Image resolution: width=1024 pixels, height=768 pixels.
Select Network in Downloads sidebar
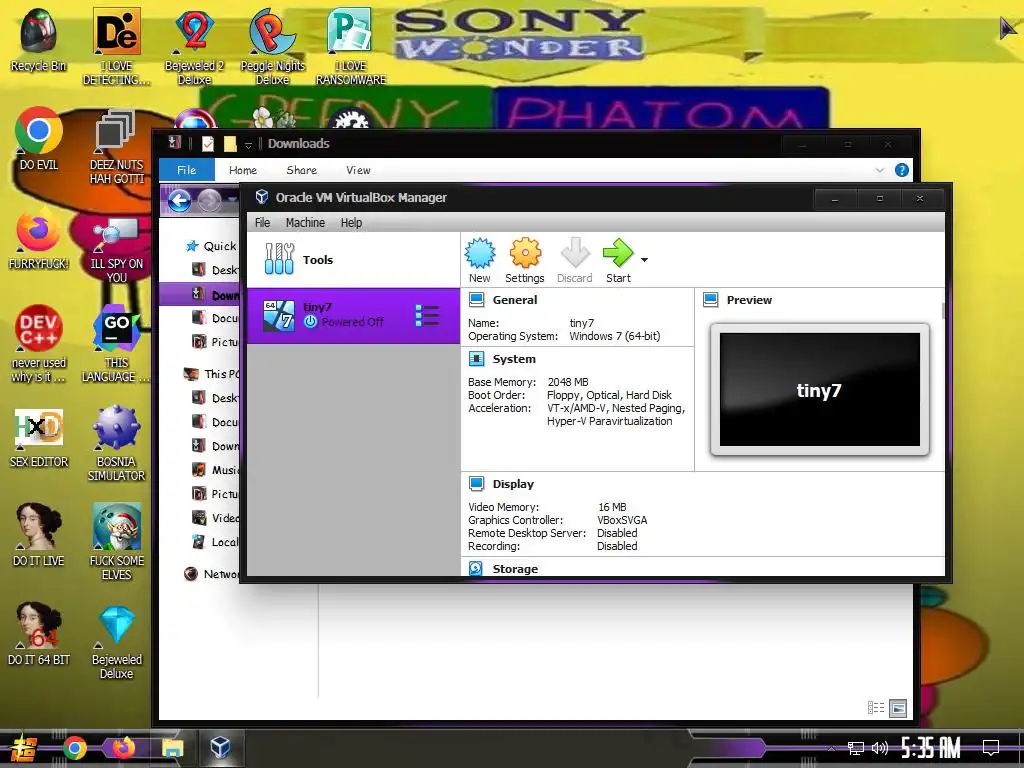tap(212, 574)
